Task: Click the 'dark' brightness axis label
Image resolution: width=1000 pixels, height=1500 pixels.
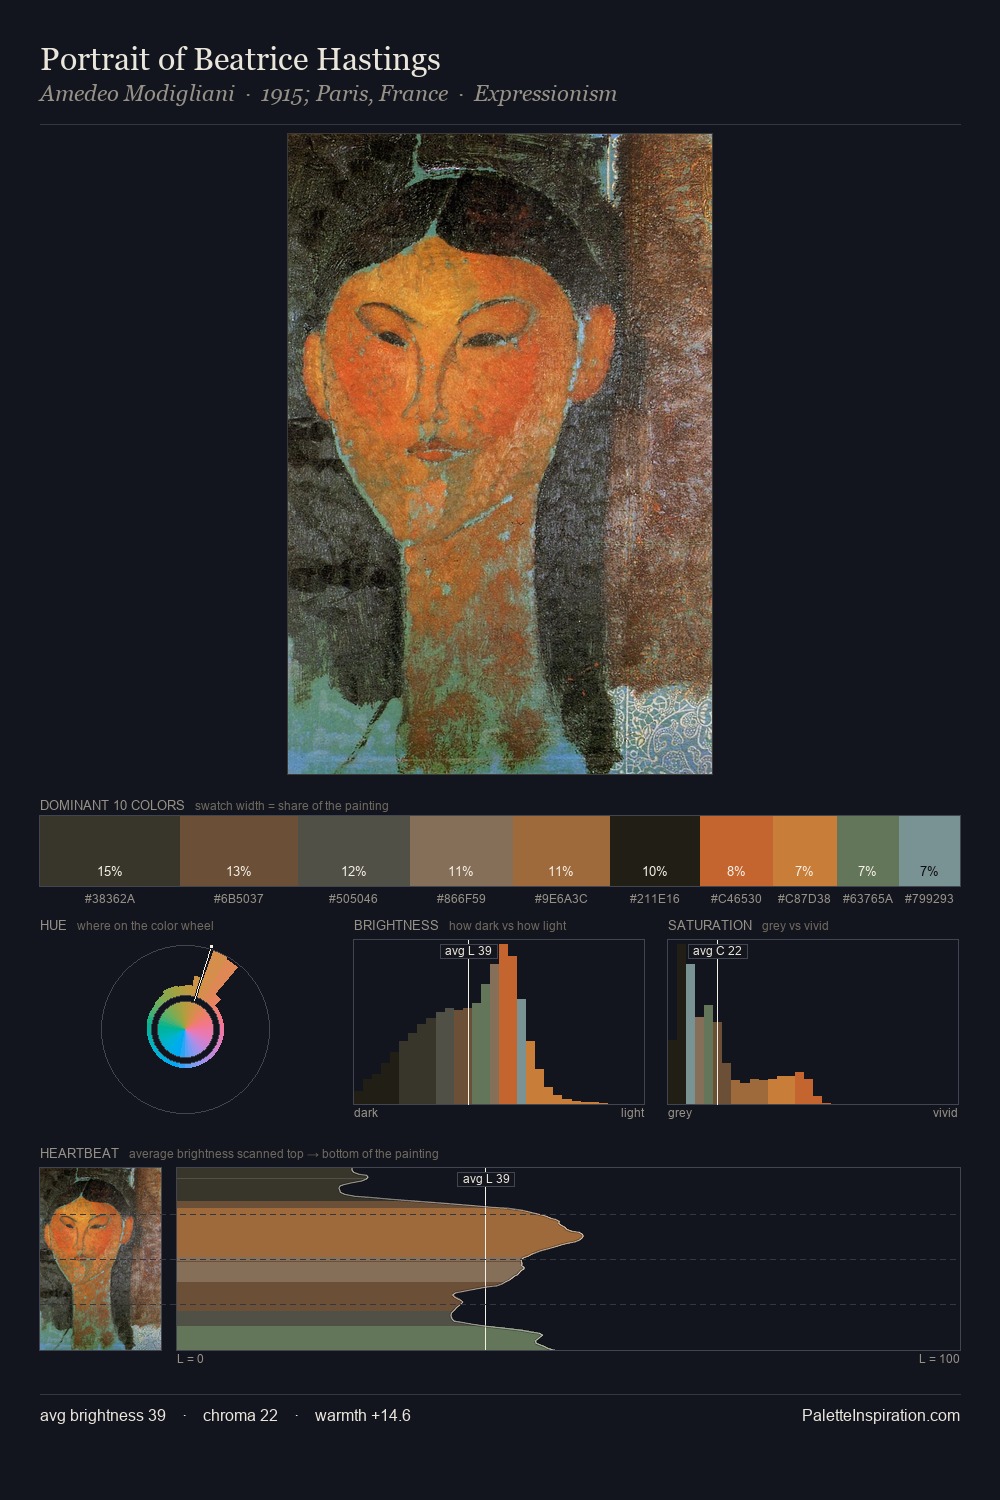Action: click(x=366, y=1113)
